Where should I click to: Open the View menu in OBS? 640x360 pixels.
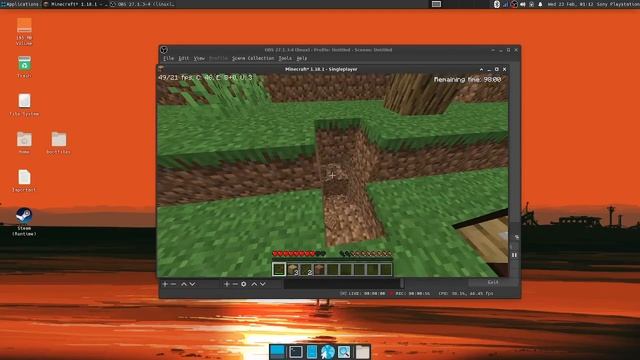(199, 58)
